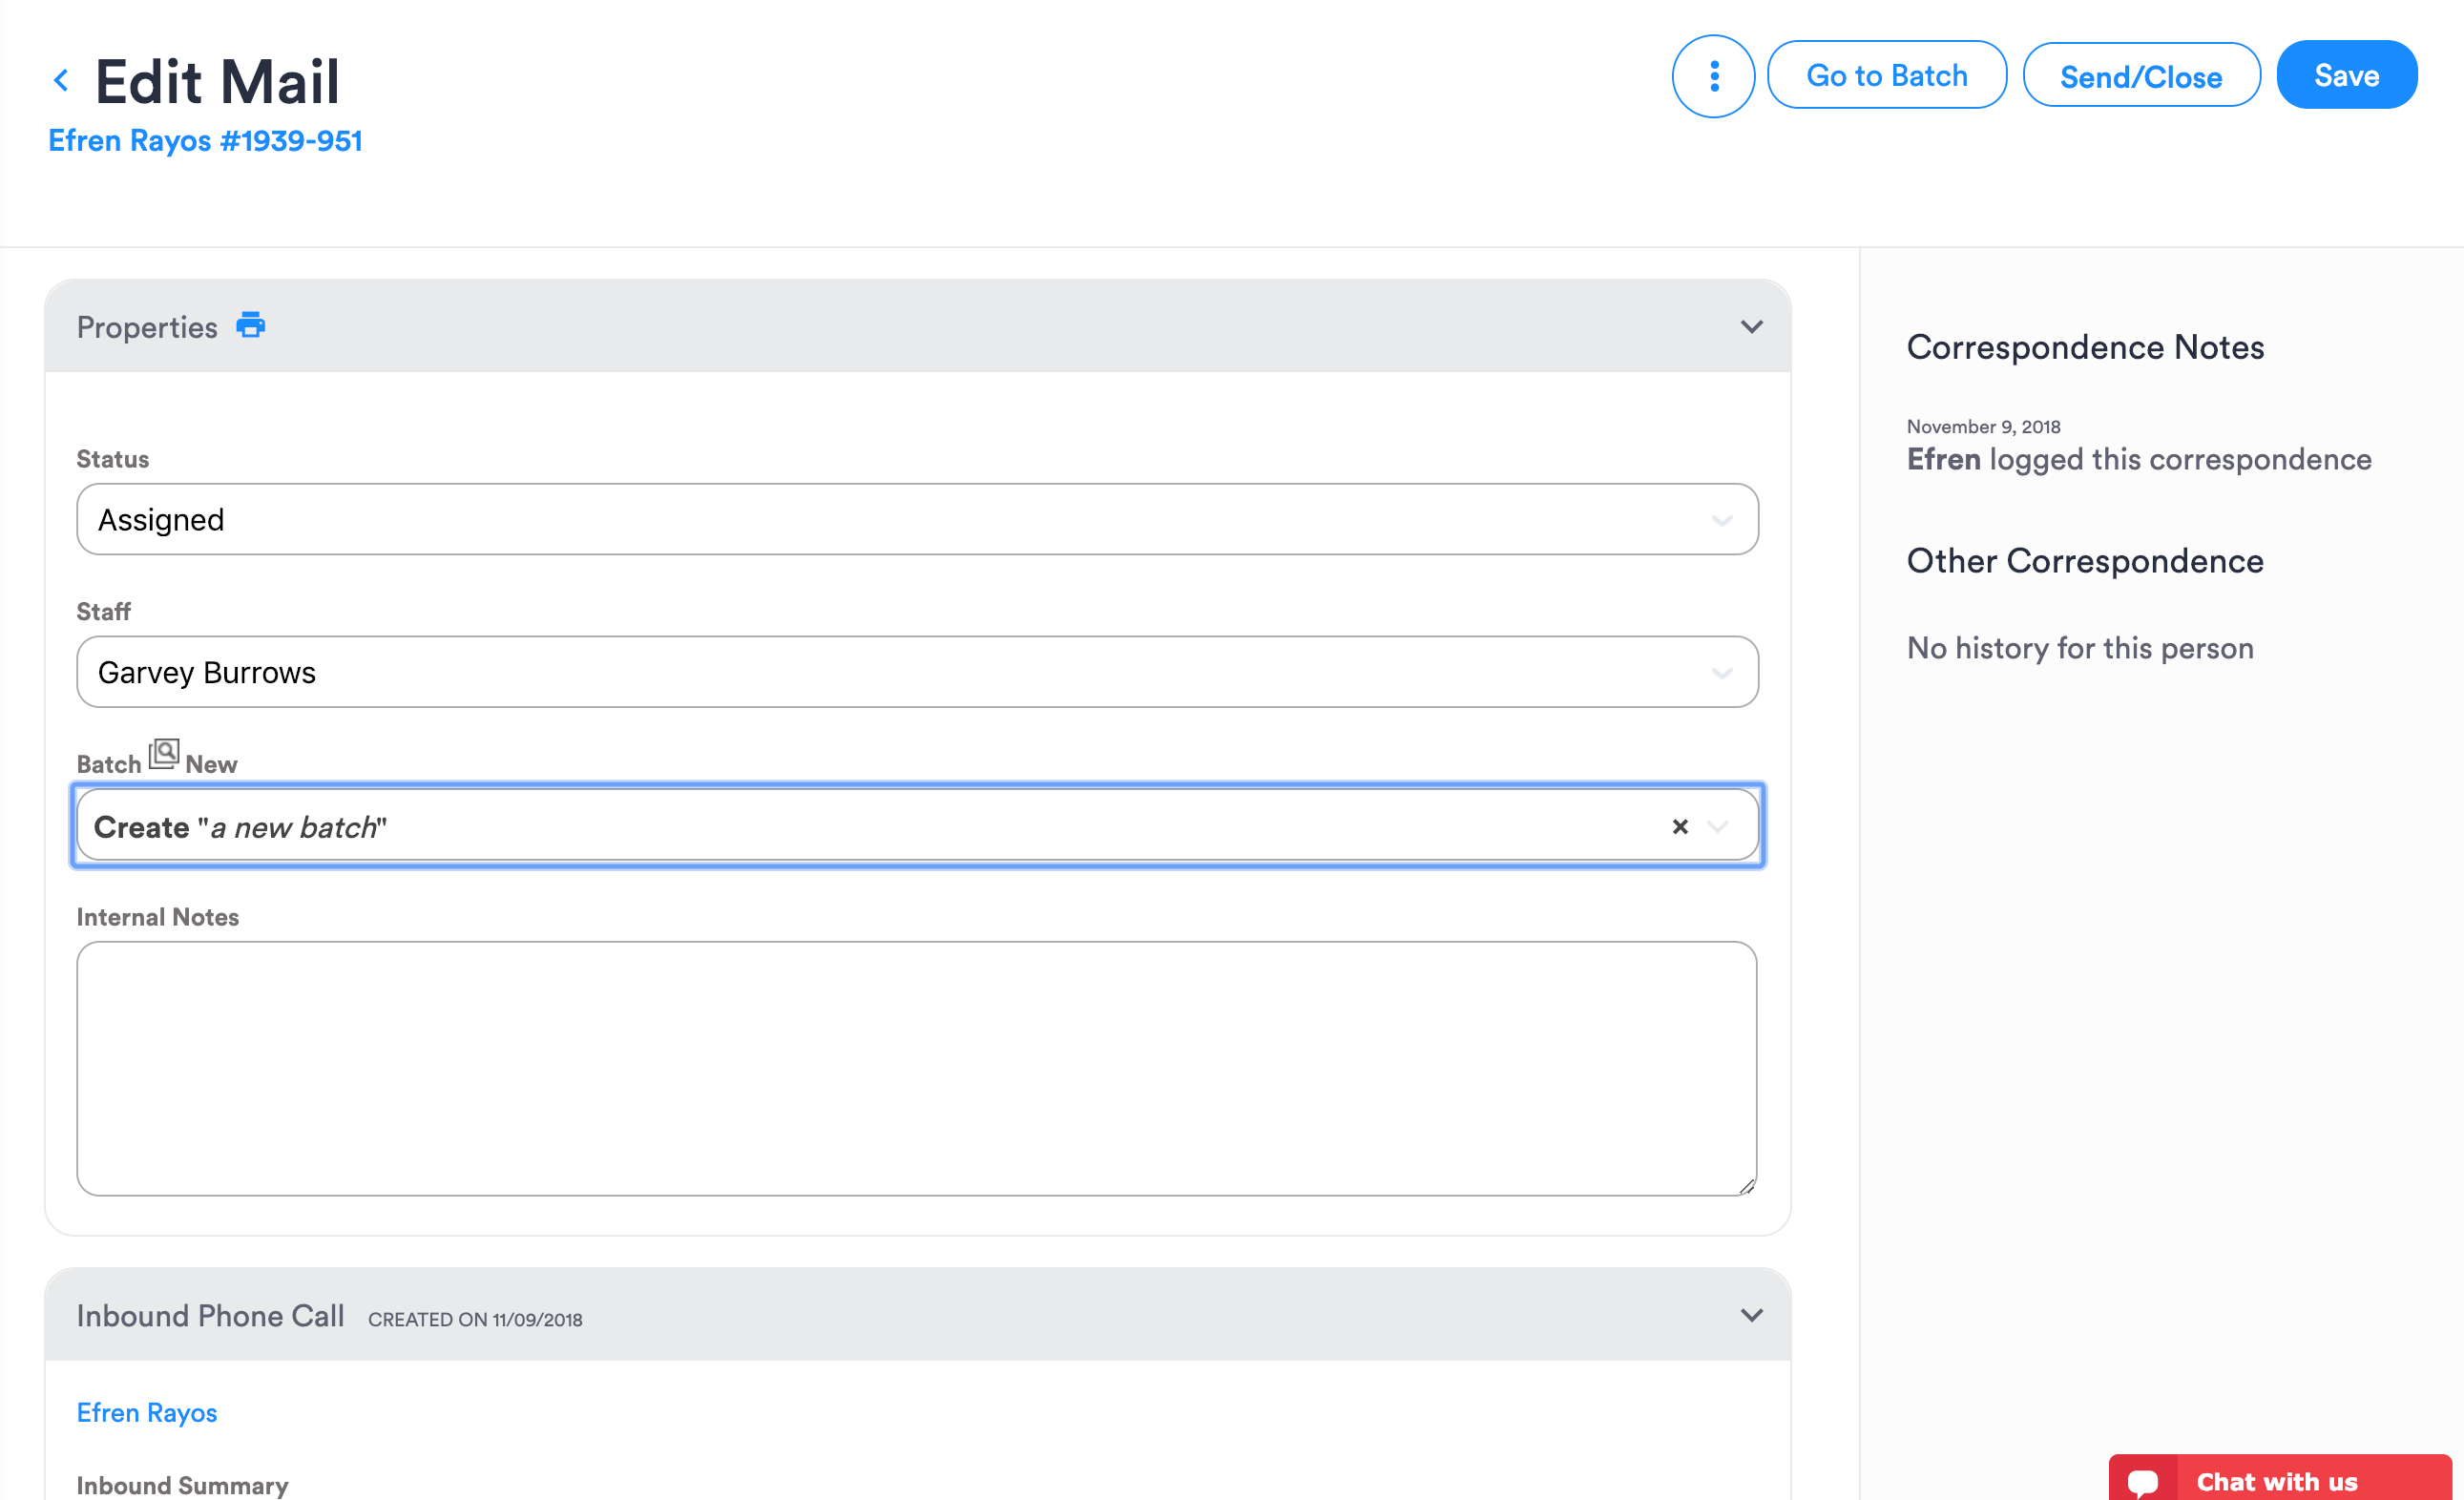This screenshot has height=1500, width=2464.
Task: Click the Go to Batch button
Action: click(x=1886, y=74)
